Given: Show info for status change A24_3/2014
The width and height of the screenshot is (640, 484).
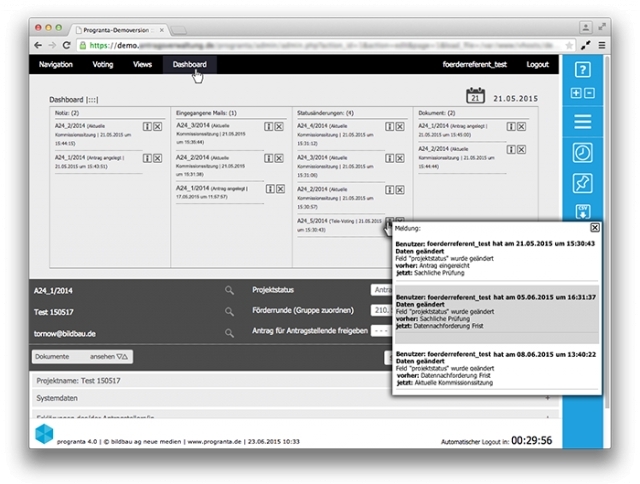Looking at the screenshot, I should click(x=389, y=158).
